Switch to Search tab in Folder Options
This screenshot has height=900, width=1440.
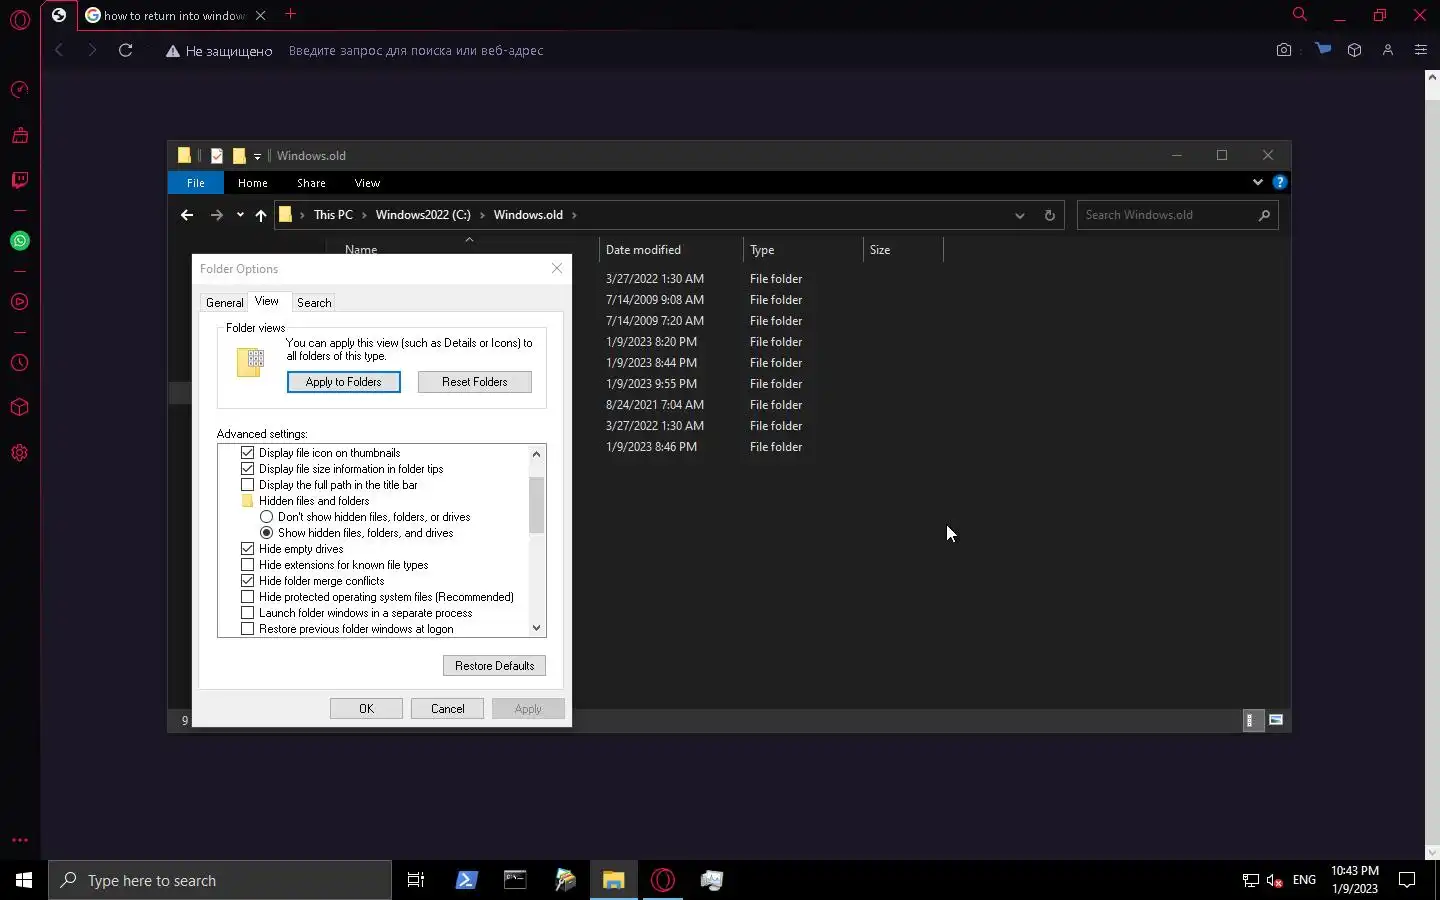coord(314,302)
